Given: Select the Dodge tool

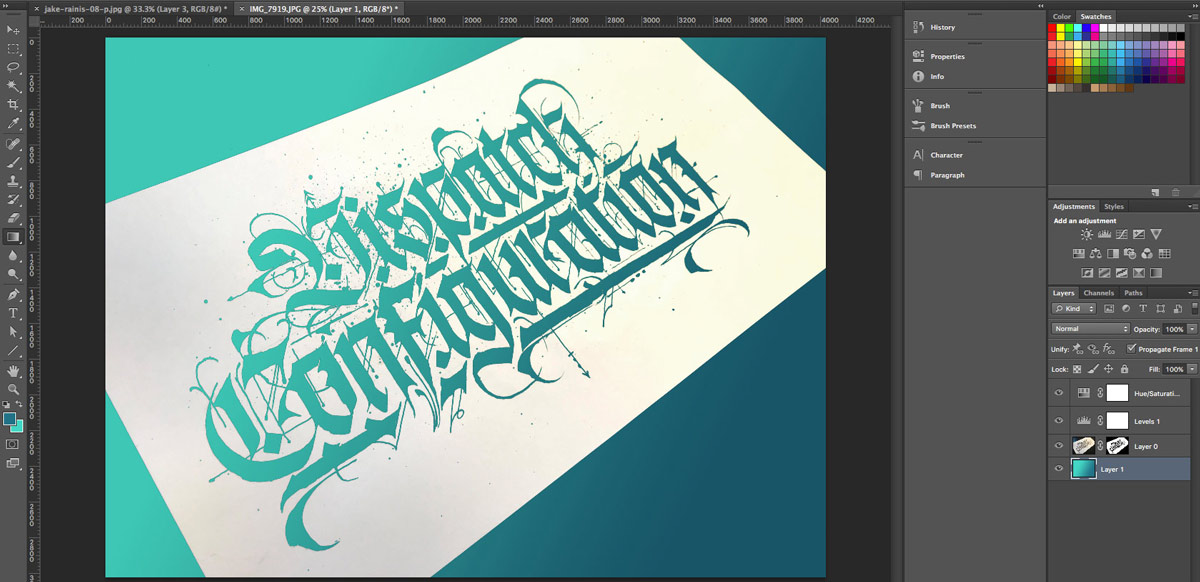Looking at the screenshot, I should pos(13,274).
